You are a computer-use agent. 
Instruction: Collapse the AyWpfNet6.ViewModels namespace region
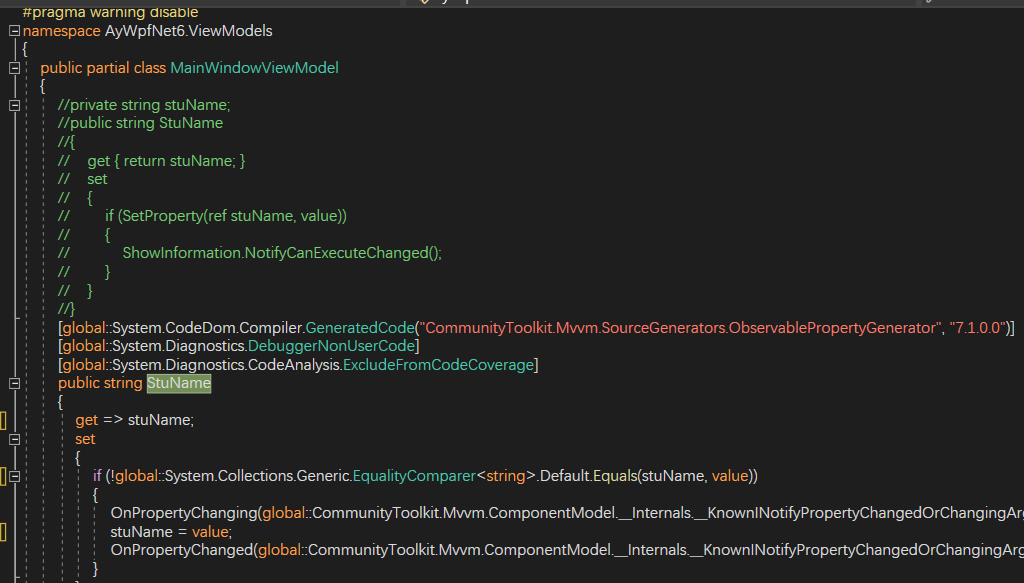click(x=13, y=30)
